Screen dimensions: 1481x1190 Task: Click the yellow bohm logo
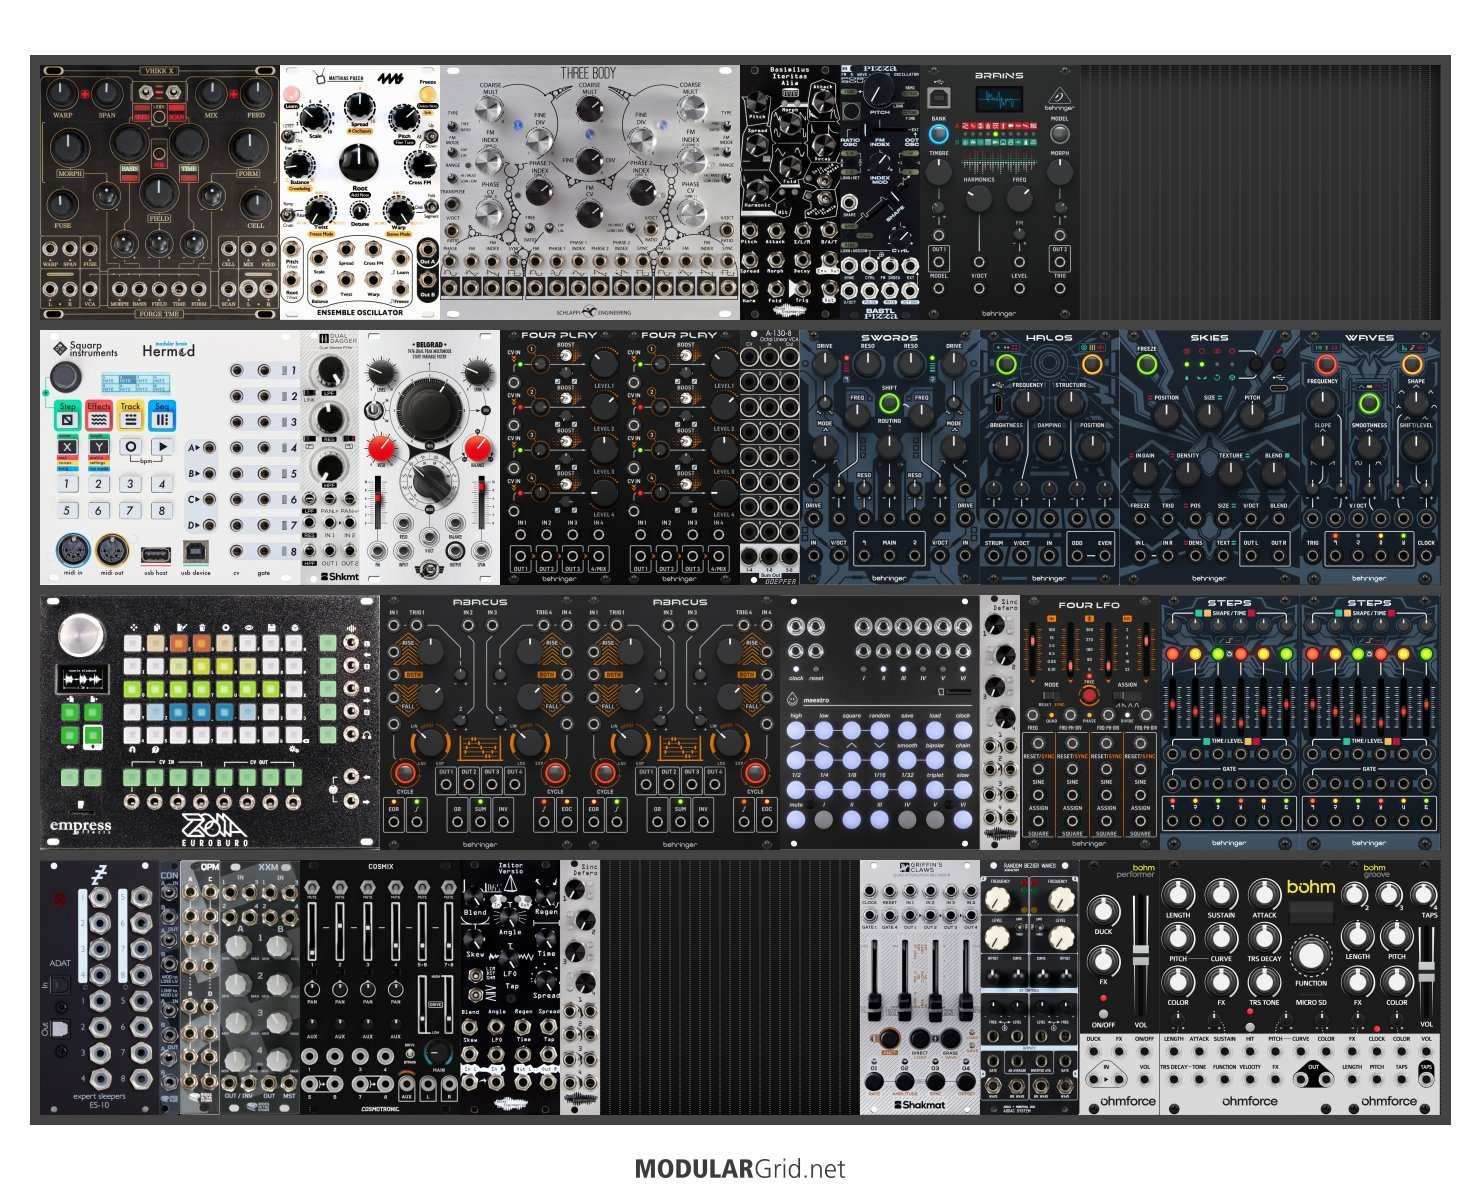[1311, 887]
